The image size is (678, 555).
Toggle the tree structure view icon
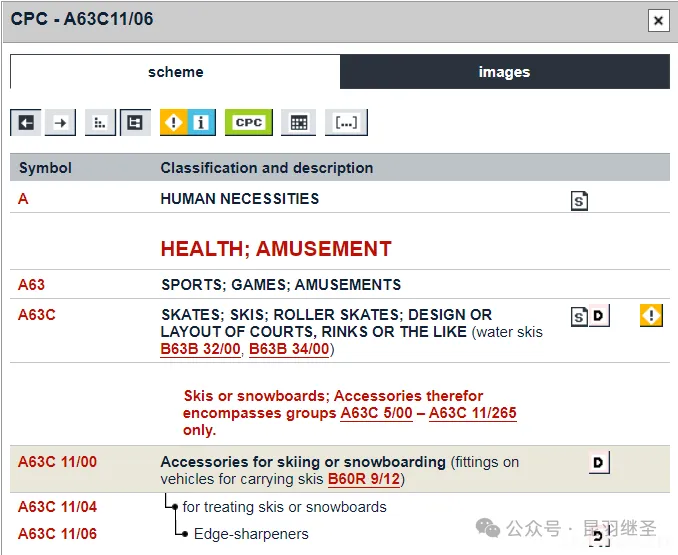pyautogui.click(x=135, y=122)
